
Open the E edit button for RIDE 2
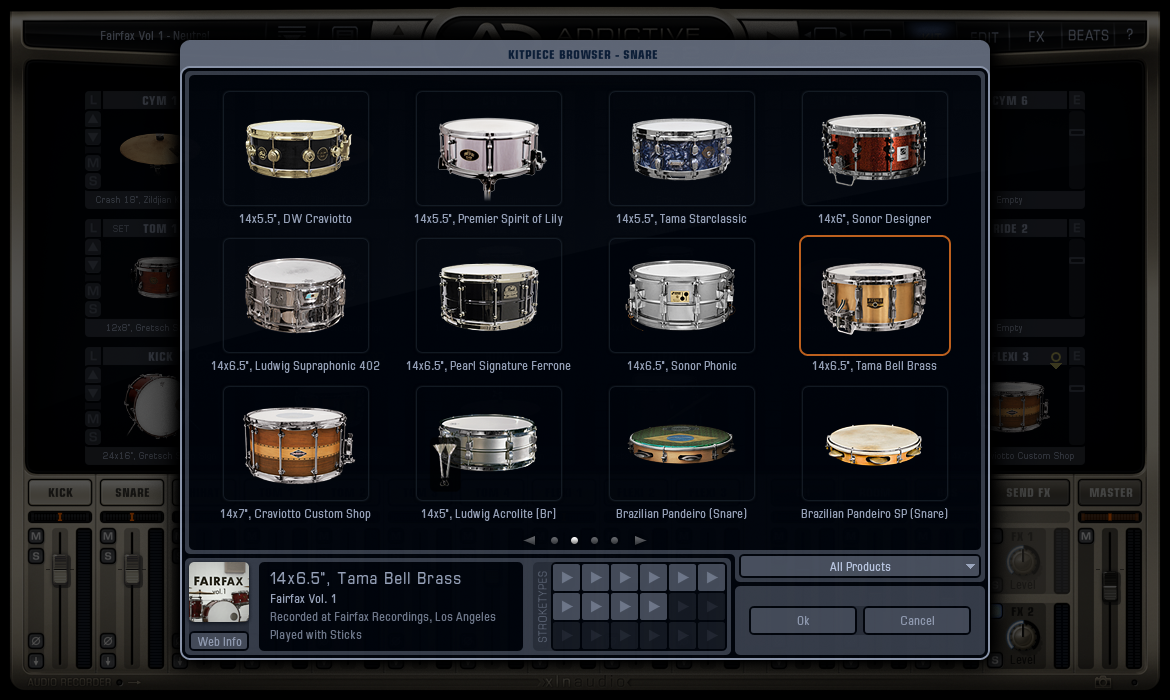coord(1077,228)
